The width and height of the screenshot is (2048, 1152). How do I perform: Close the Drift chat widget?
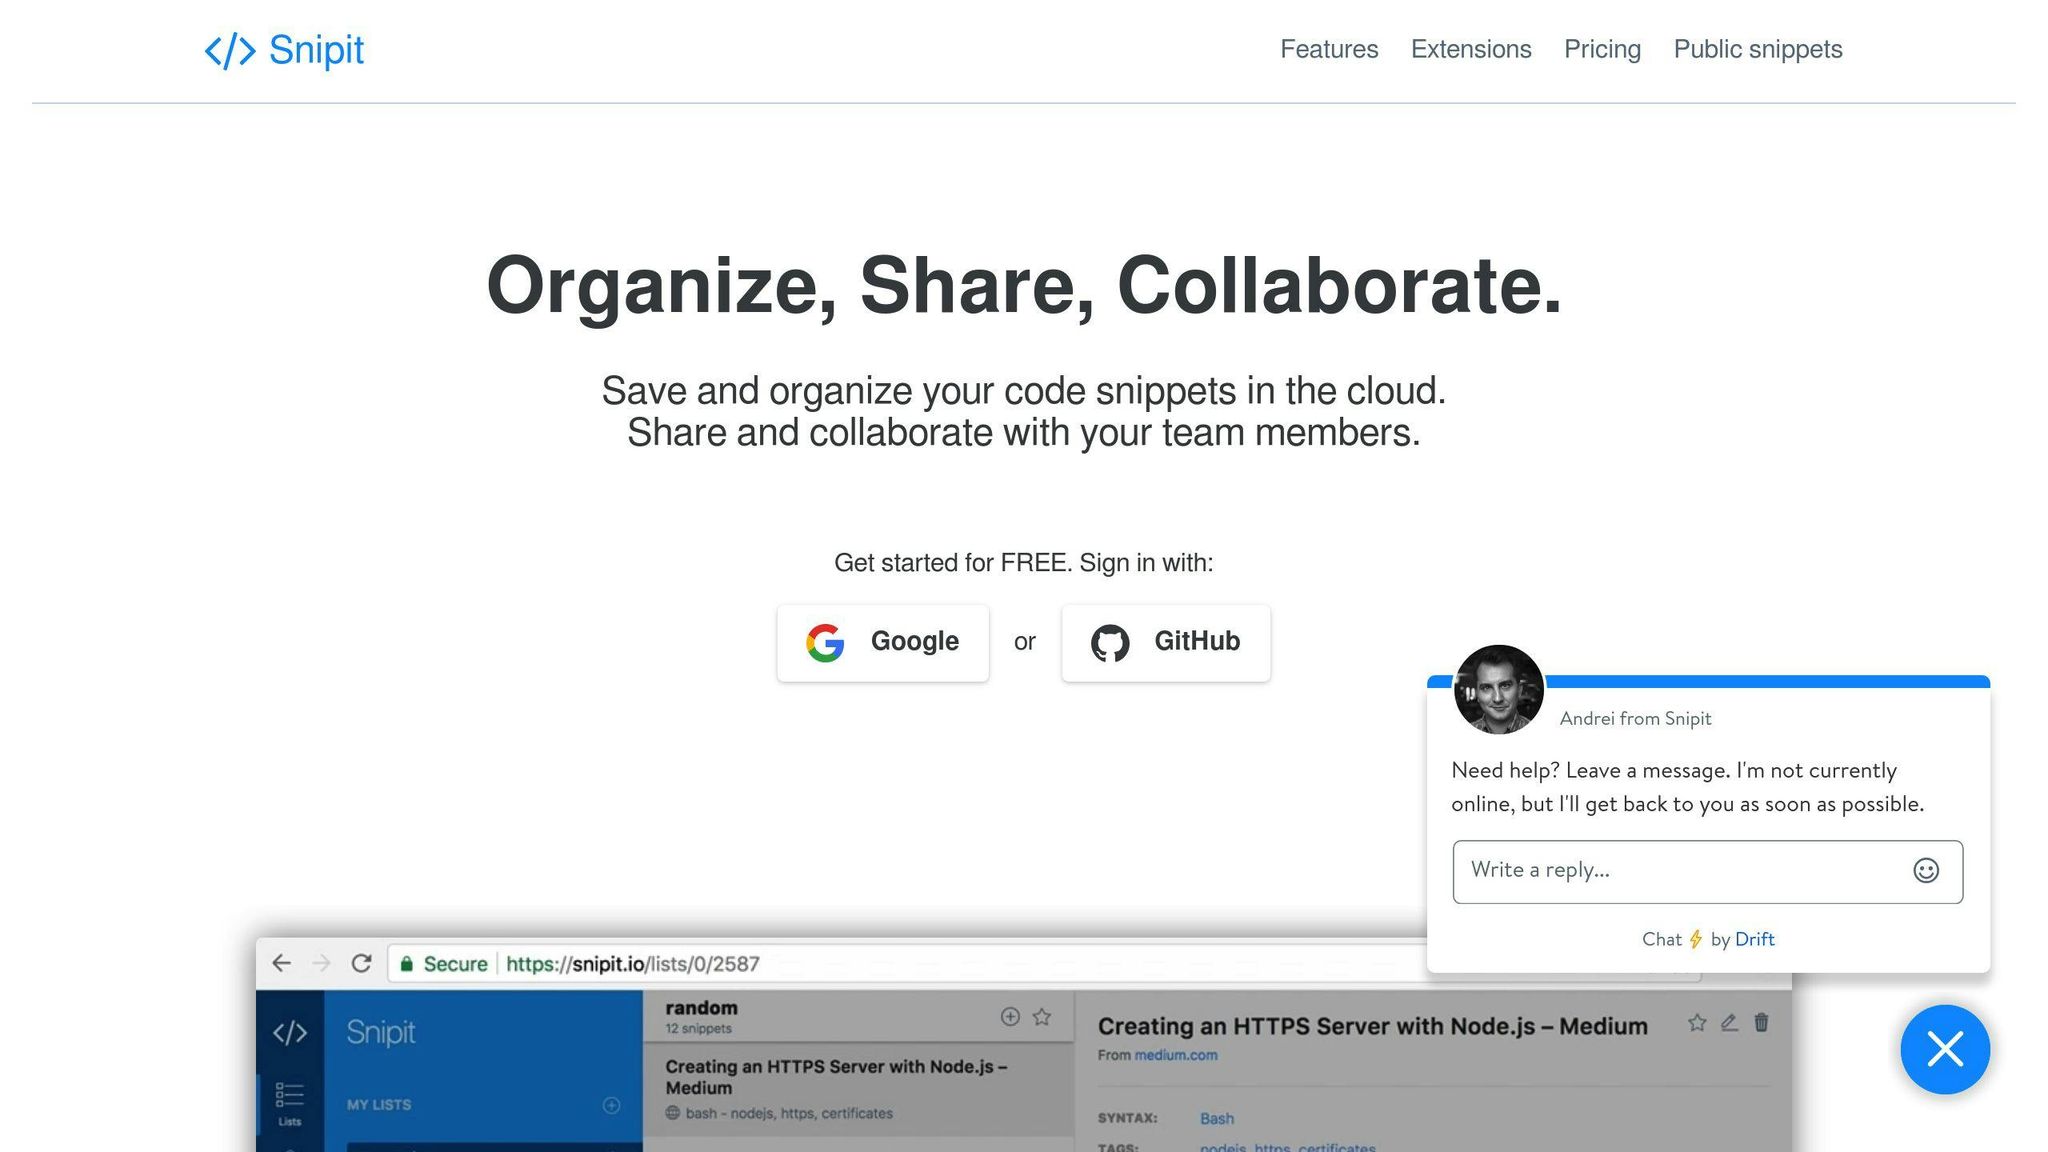tap(1945, 1049)
